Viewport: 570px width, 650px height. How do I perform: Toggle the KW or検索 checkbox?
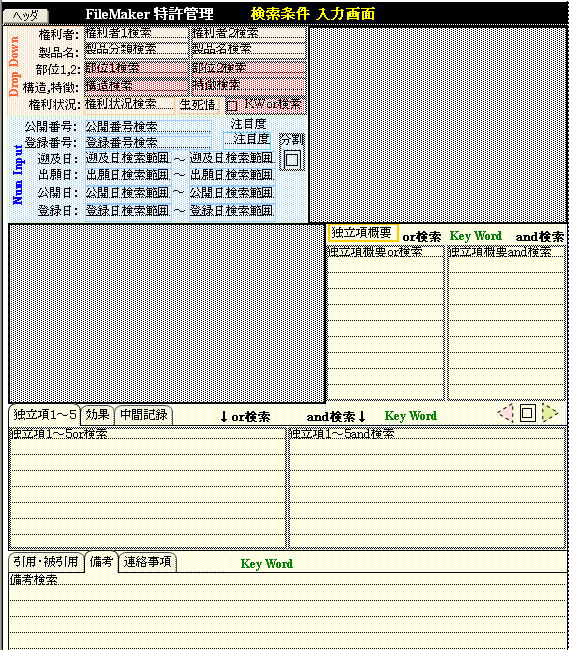(x=232, y=106)
